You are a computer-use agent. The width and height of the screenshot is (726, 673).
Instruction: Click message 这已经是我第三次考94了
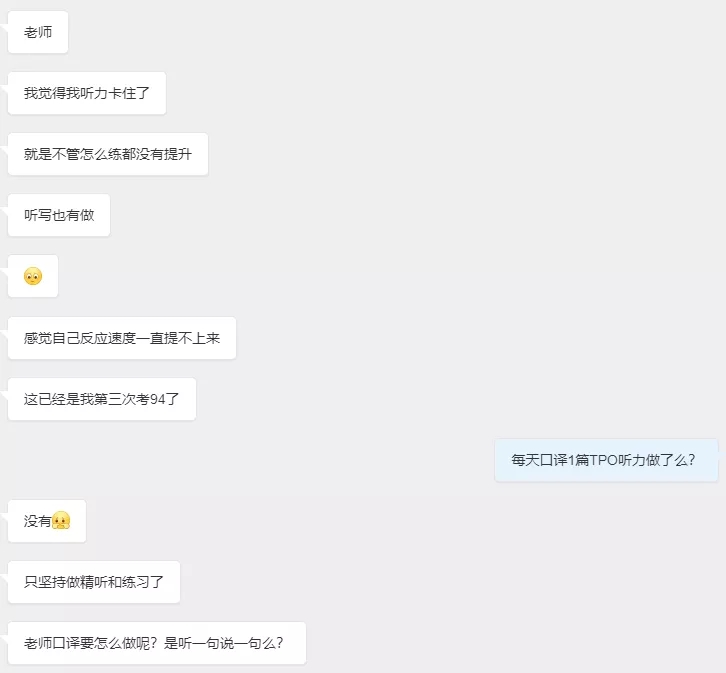[102, 399]
